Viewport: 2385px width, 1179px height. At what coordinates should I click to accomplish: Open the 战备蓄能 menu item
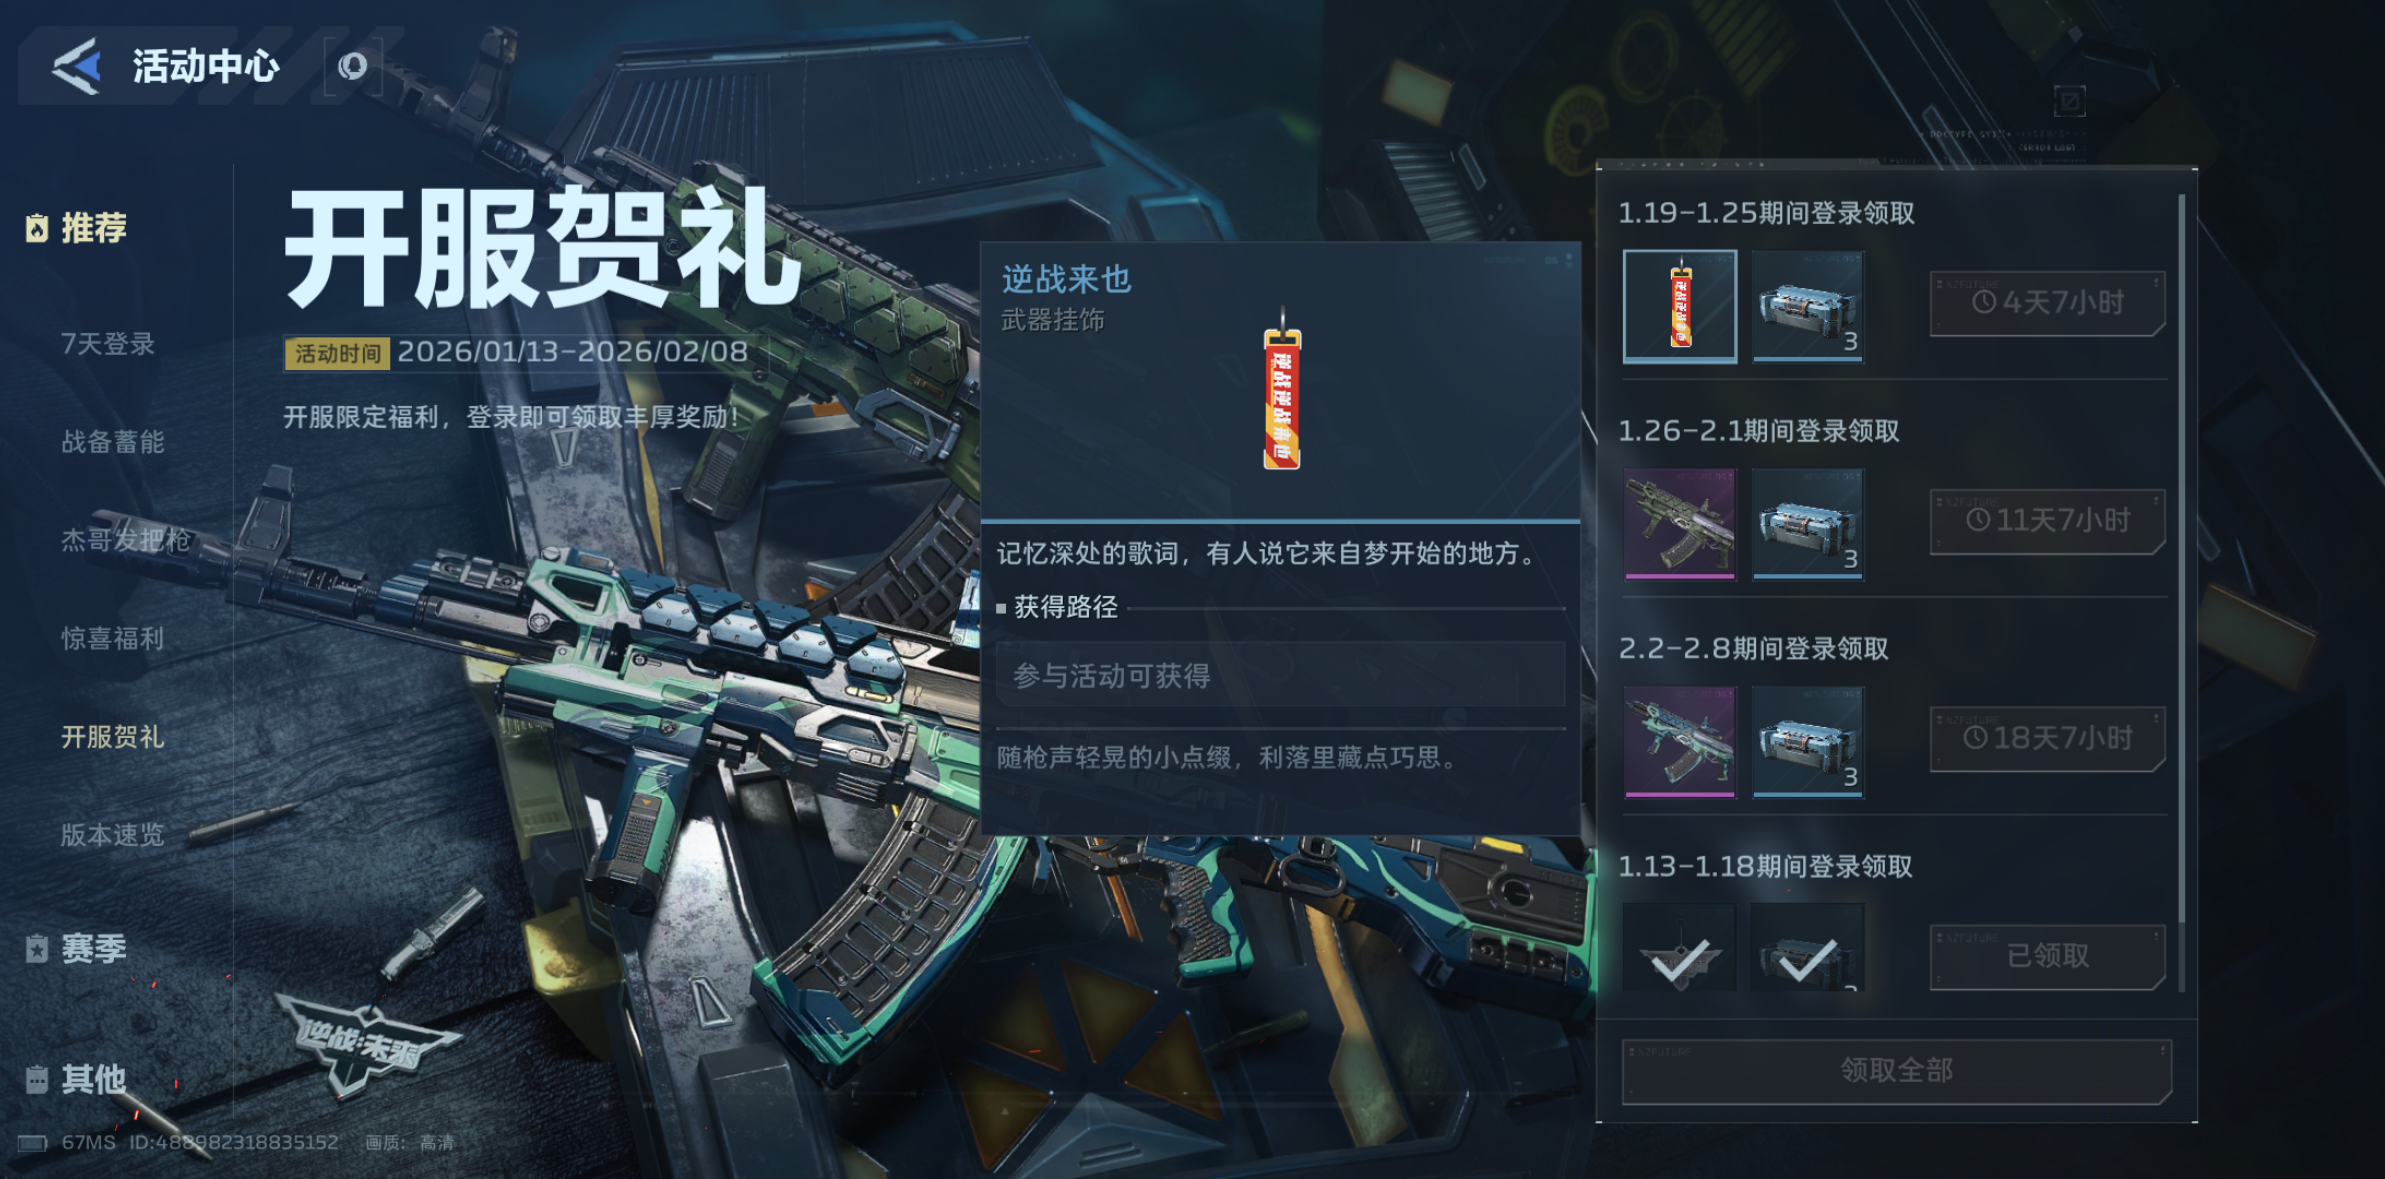click(x=112, y=442)
